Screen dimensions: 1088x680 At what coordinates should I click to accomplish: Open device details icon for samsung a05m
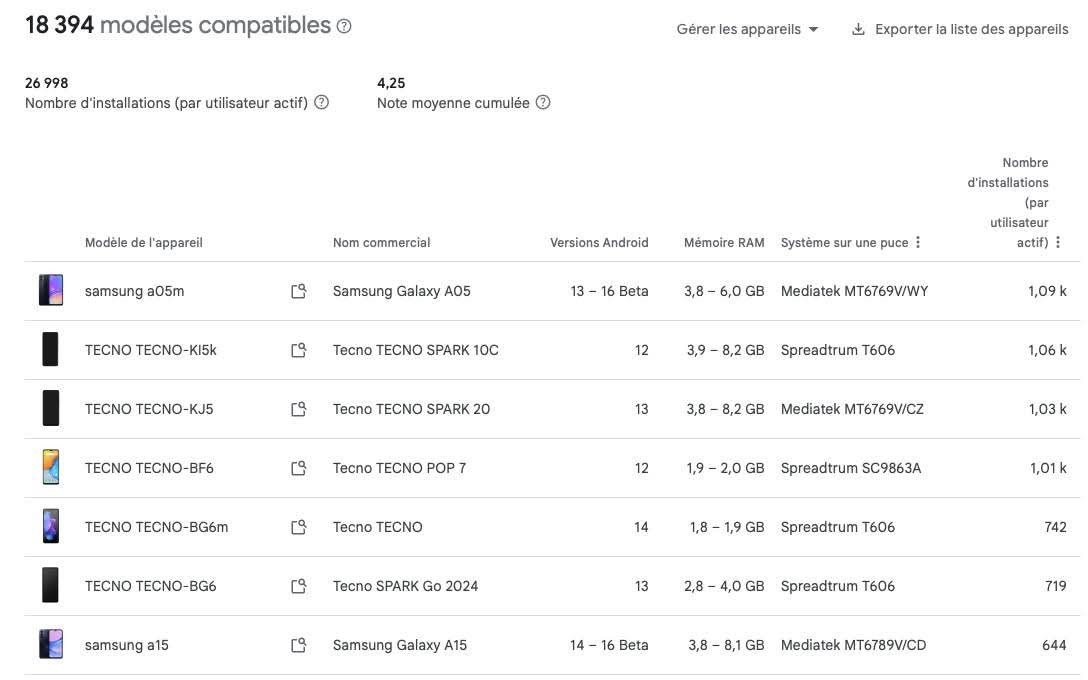[298, 291]
